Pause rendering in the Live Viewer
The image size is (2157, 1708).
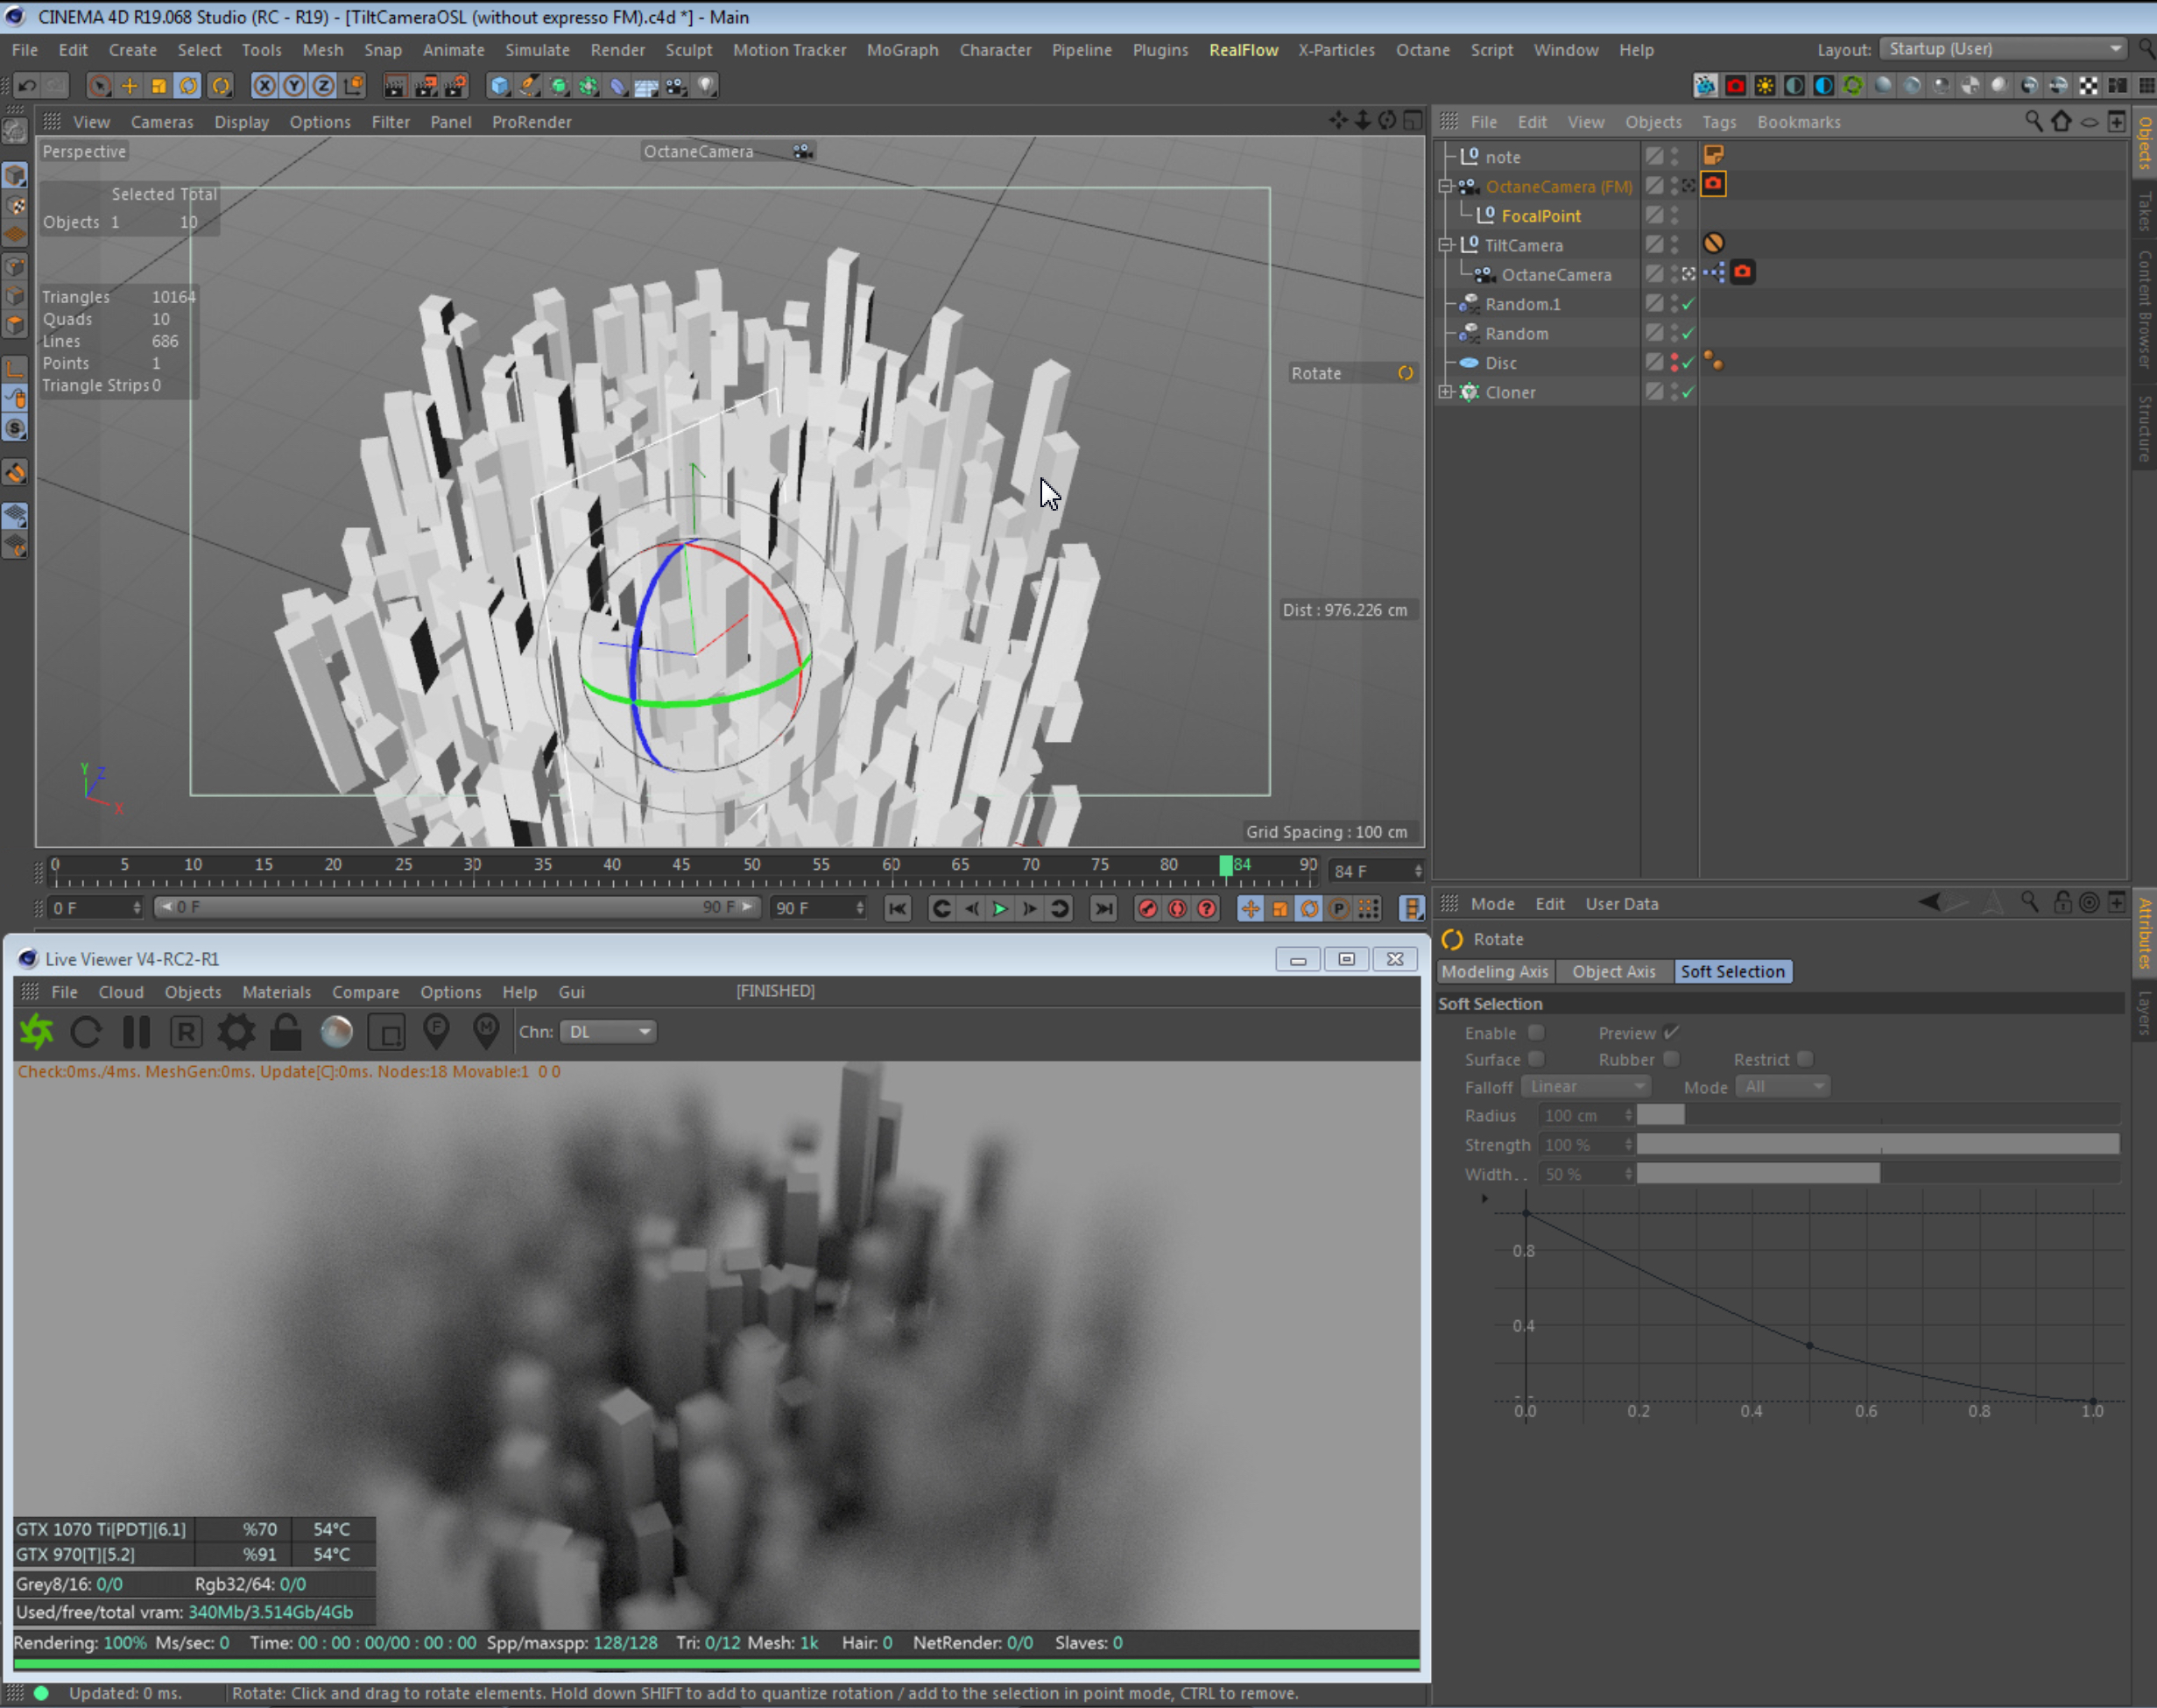(136, 1032)
